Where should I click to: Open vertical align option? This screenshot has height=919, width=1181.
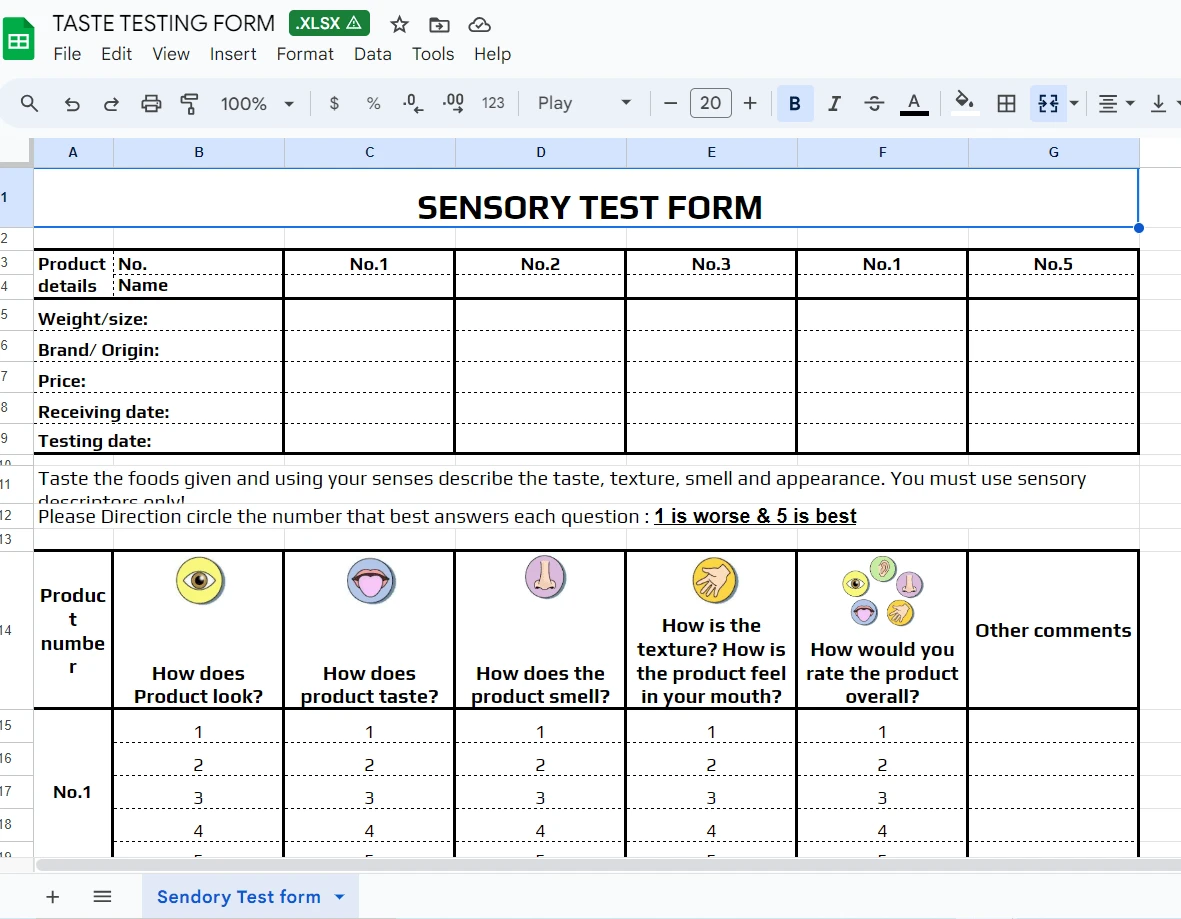click(x=1160, y=103)
